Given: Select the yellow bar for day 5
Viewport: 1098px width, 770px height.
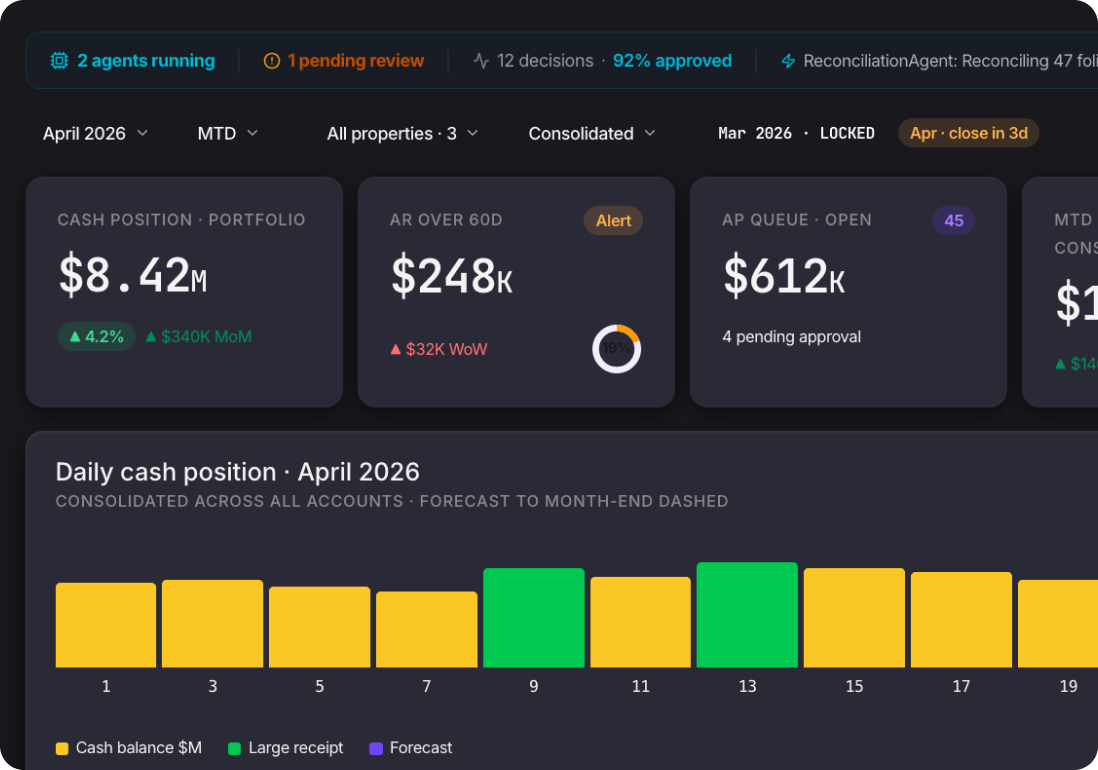Looking at the screenshot, I should tap(319, 626).
